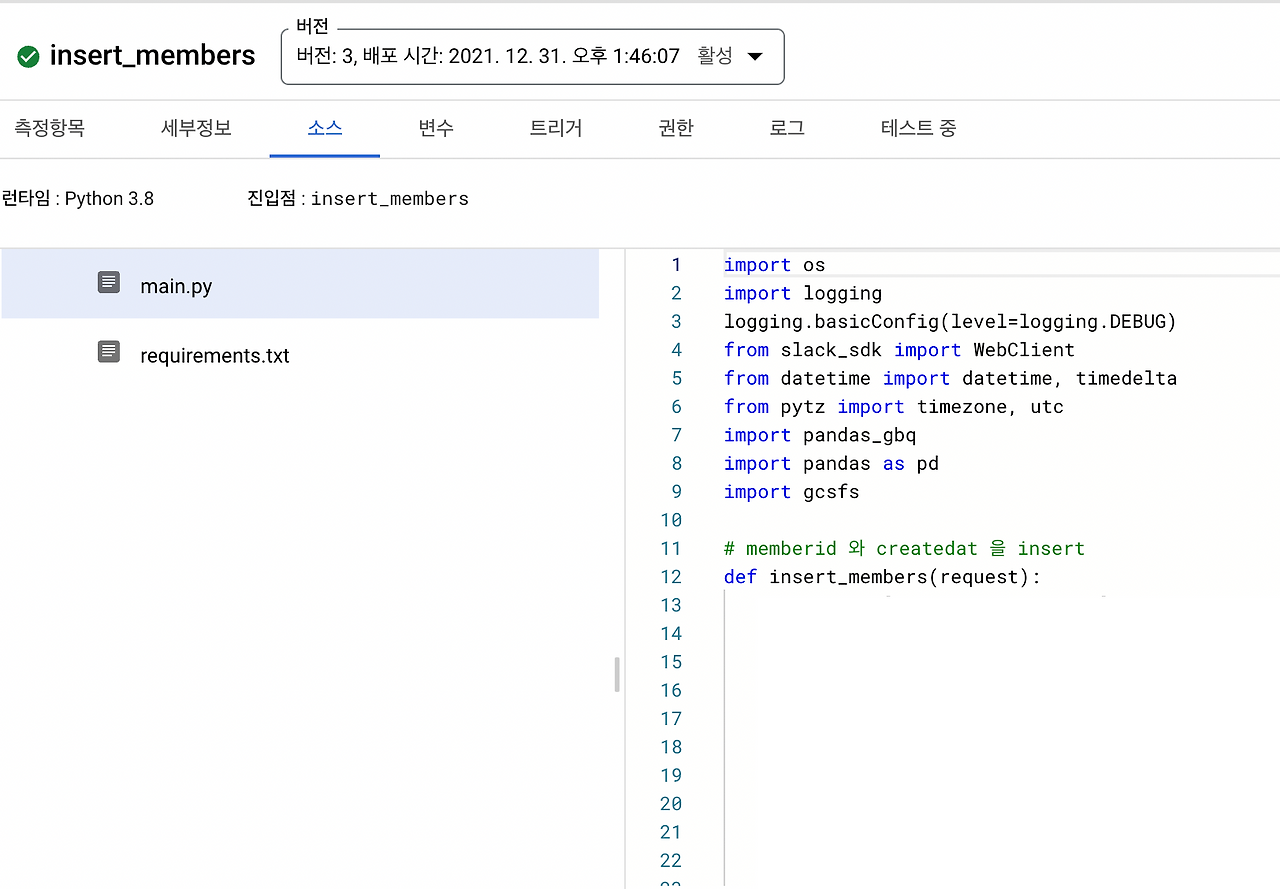Screen dimensions: 1280x889
Task: Click the 'import pandas_gbq' line
Action: point(820,435)
